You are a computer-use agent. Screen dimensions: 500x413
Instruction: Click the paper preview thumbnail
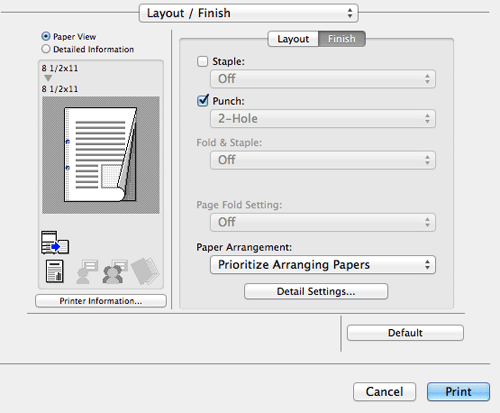tap(101, 155)
